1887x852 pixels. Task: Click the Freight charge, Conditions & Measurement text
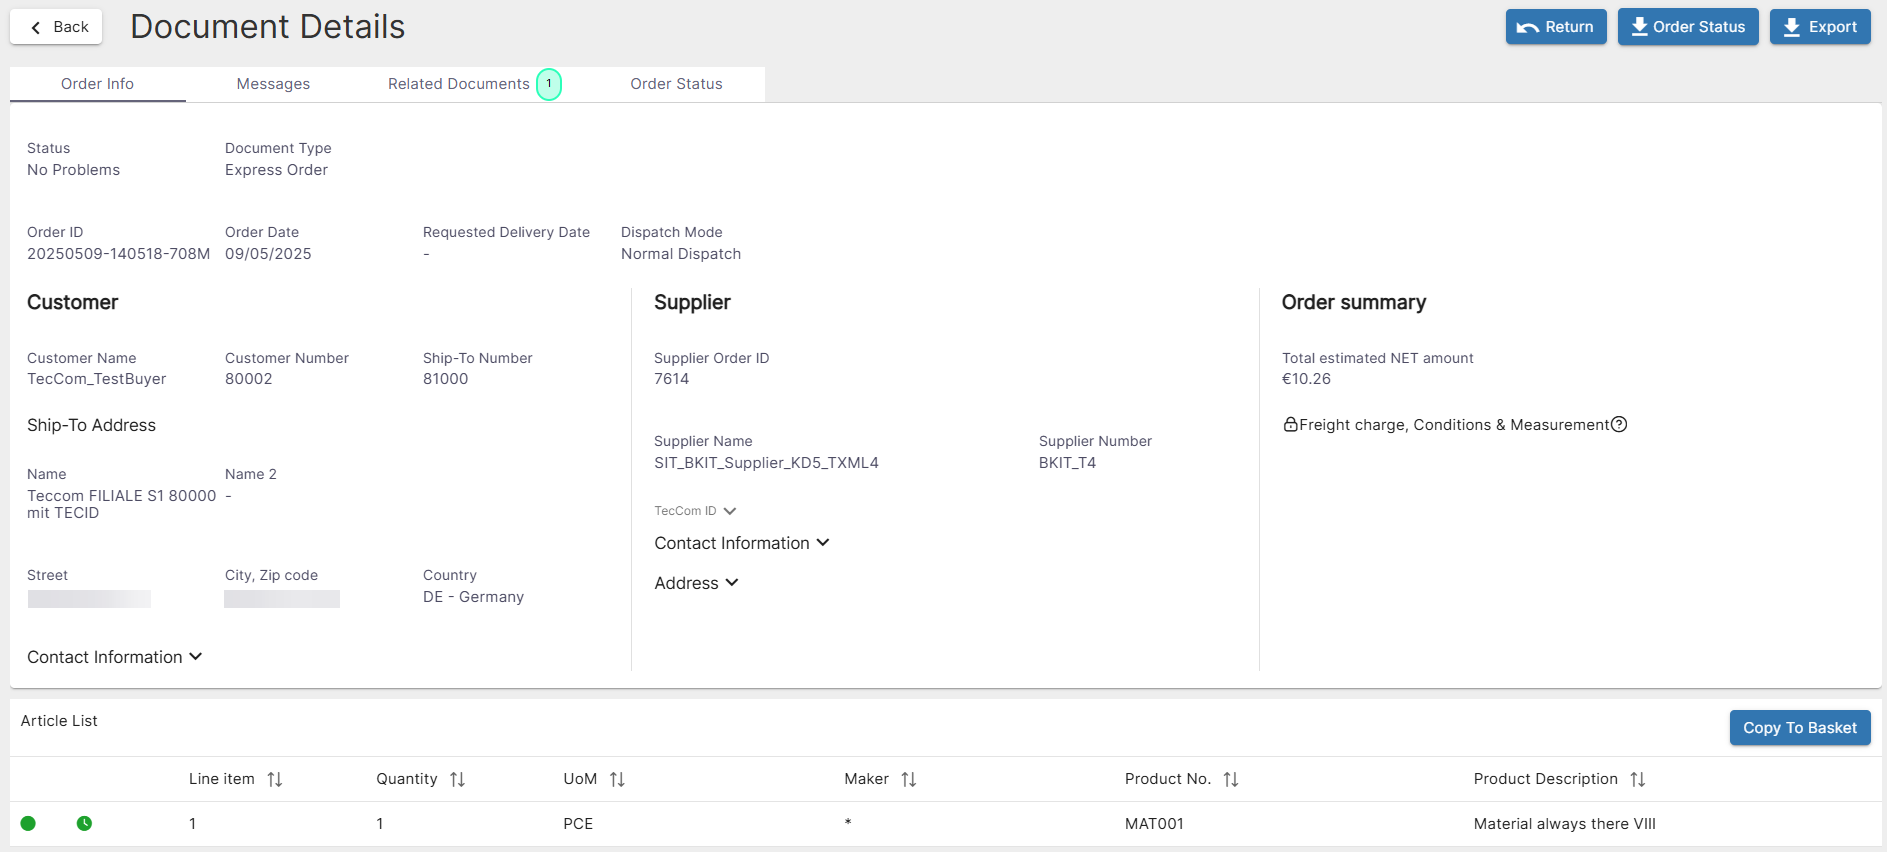coord(1454,425)
